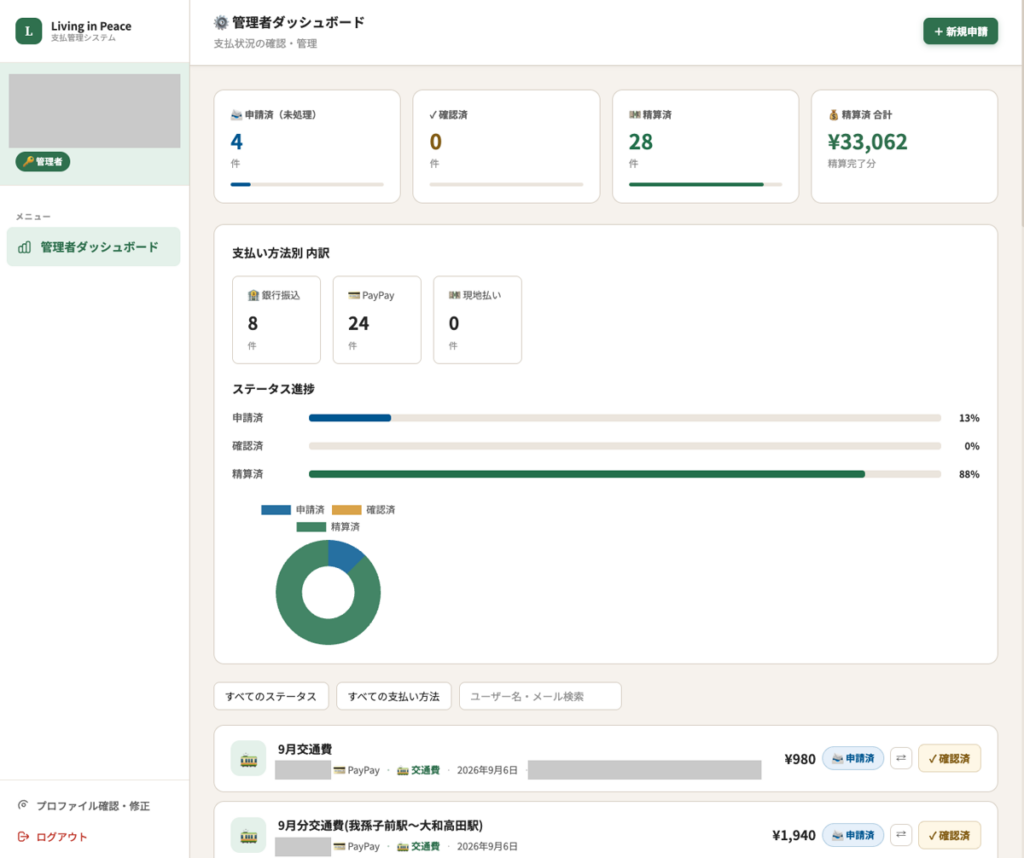Click the 9月分交通費(我孫子前駅～大和高田駅) entry title
This screenshot has height=858, width=1024.
pos(380,825)
